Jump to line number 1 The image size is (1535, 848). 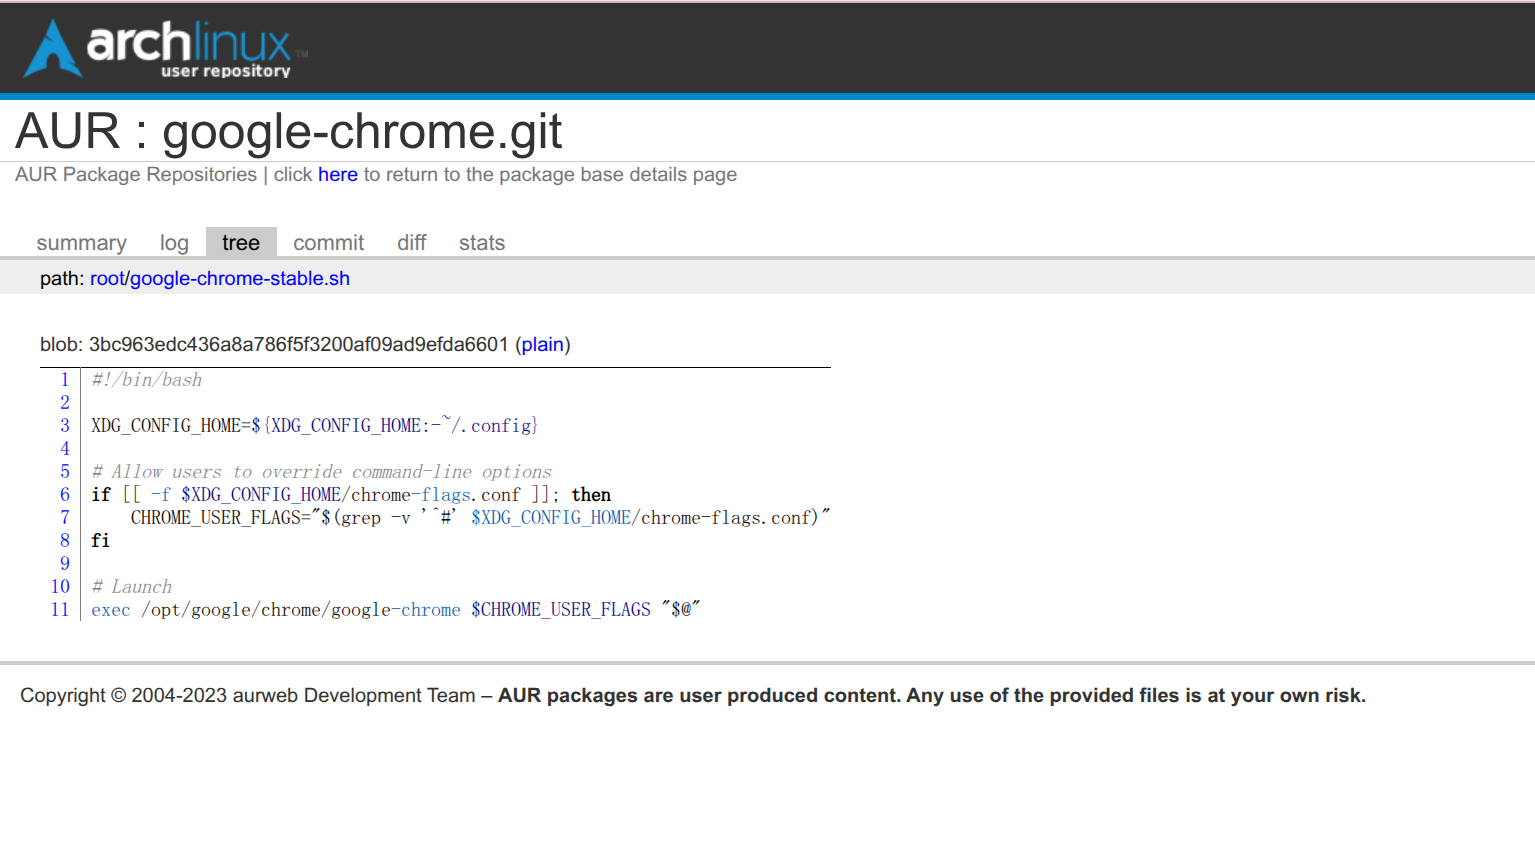point(65,380)
